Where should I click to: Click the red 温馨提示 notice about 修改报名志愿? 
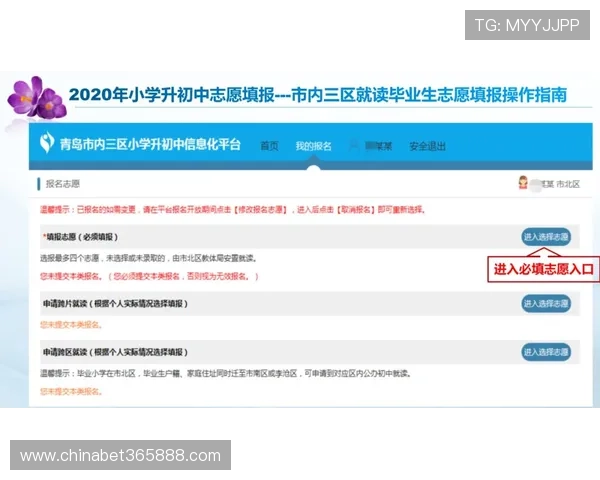tap(233, 210)
